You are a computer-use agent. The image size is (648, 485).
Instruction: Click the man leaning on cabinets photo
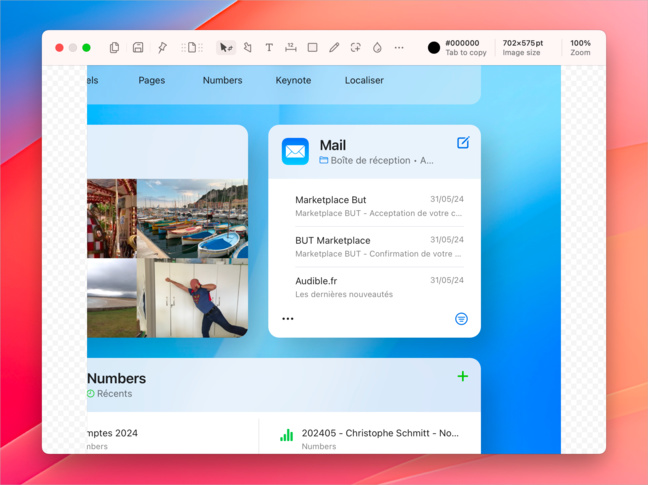coord(193,298)
